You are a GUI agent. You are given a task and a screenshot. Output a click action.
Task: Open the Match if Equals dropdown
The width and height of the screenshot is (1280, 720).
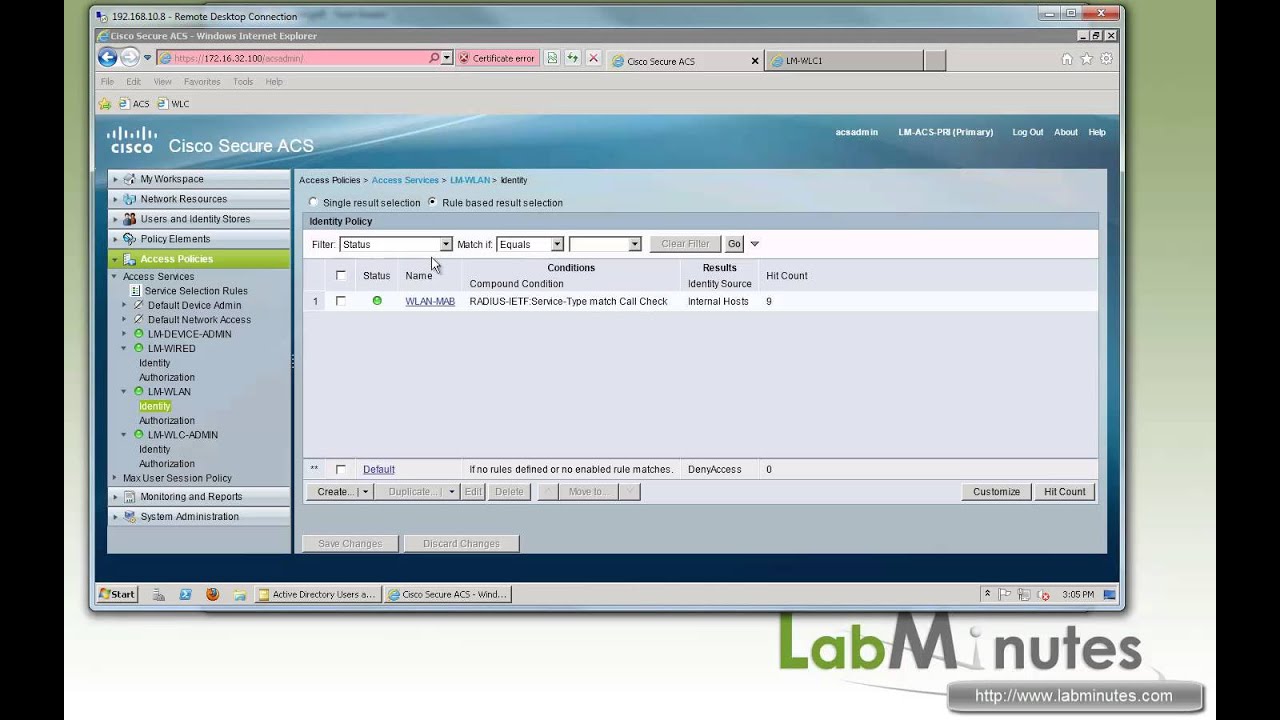530,244
